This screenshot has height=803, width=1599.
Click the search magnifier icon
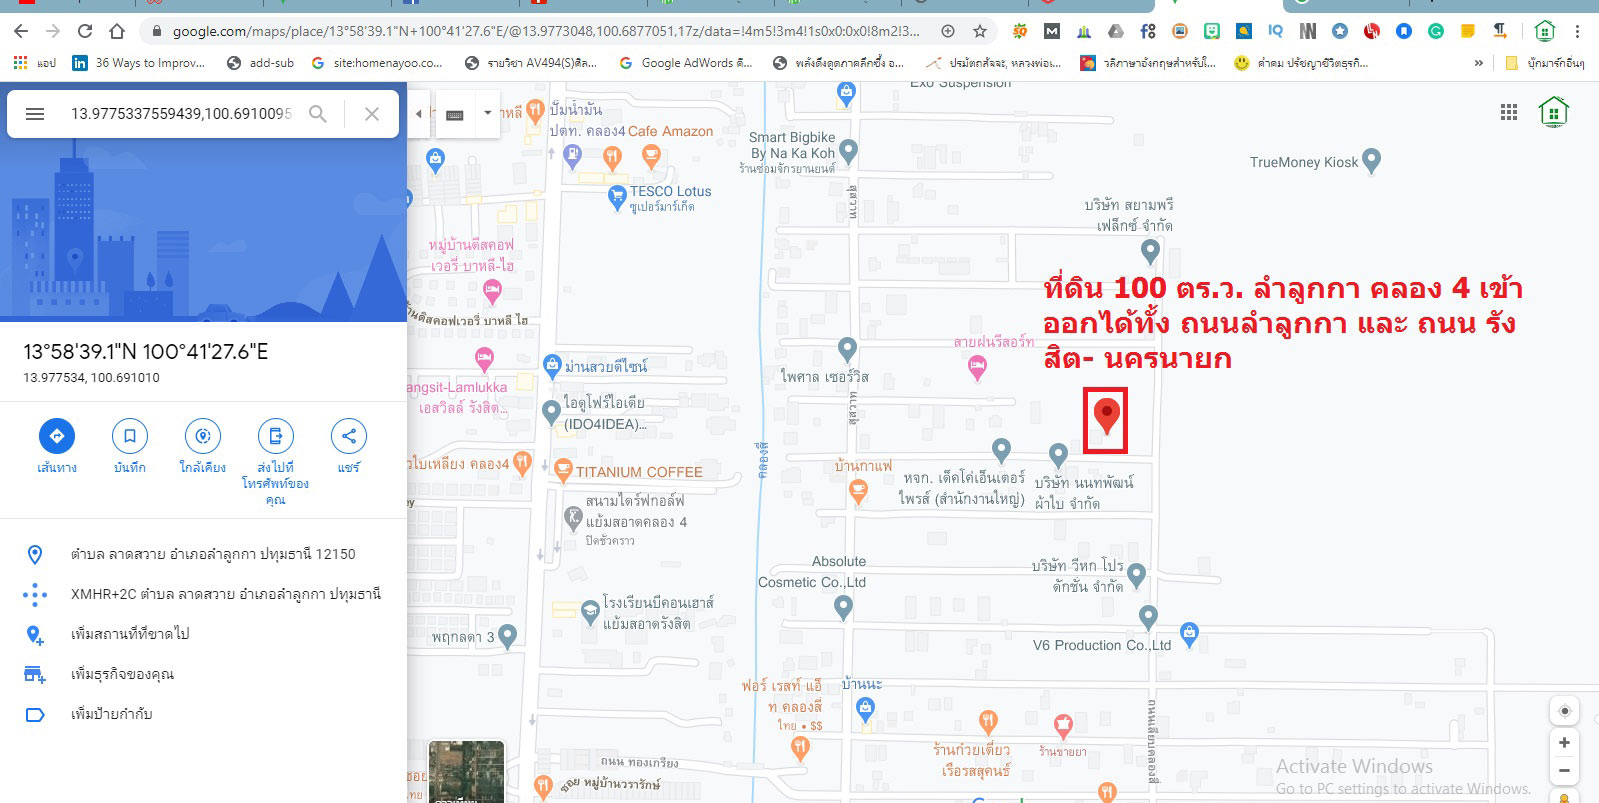point(317,114)
